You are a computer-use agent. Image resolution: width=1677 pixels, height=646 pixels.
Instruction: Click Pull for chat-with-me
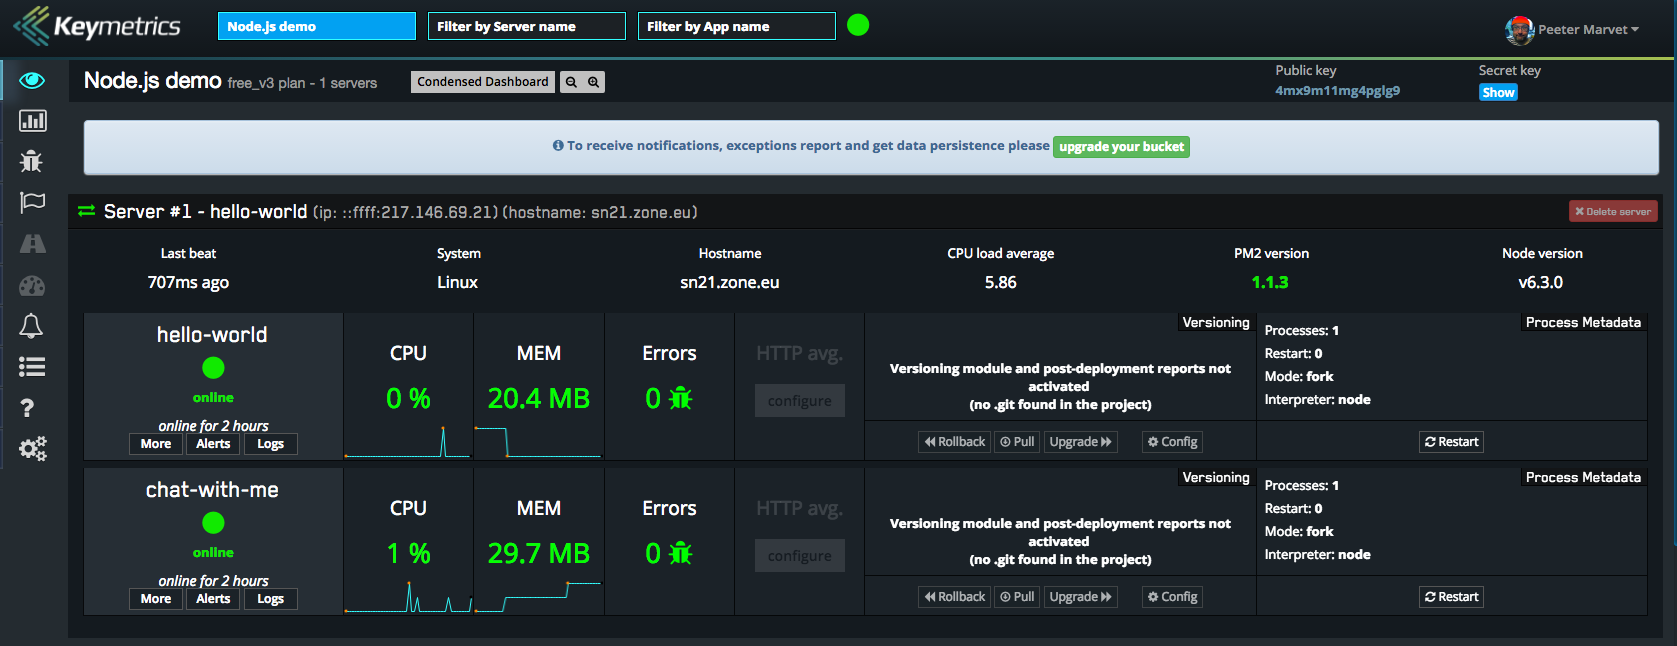[1017, 597]
